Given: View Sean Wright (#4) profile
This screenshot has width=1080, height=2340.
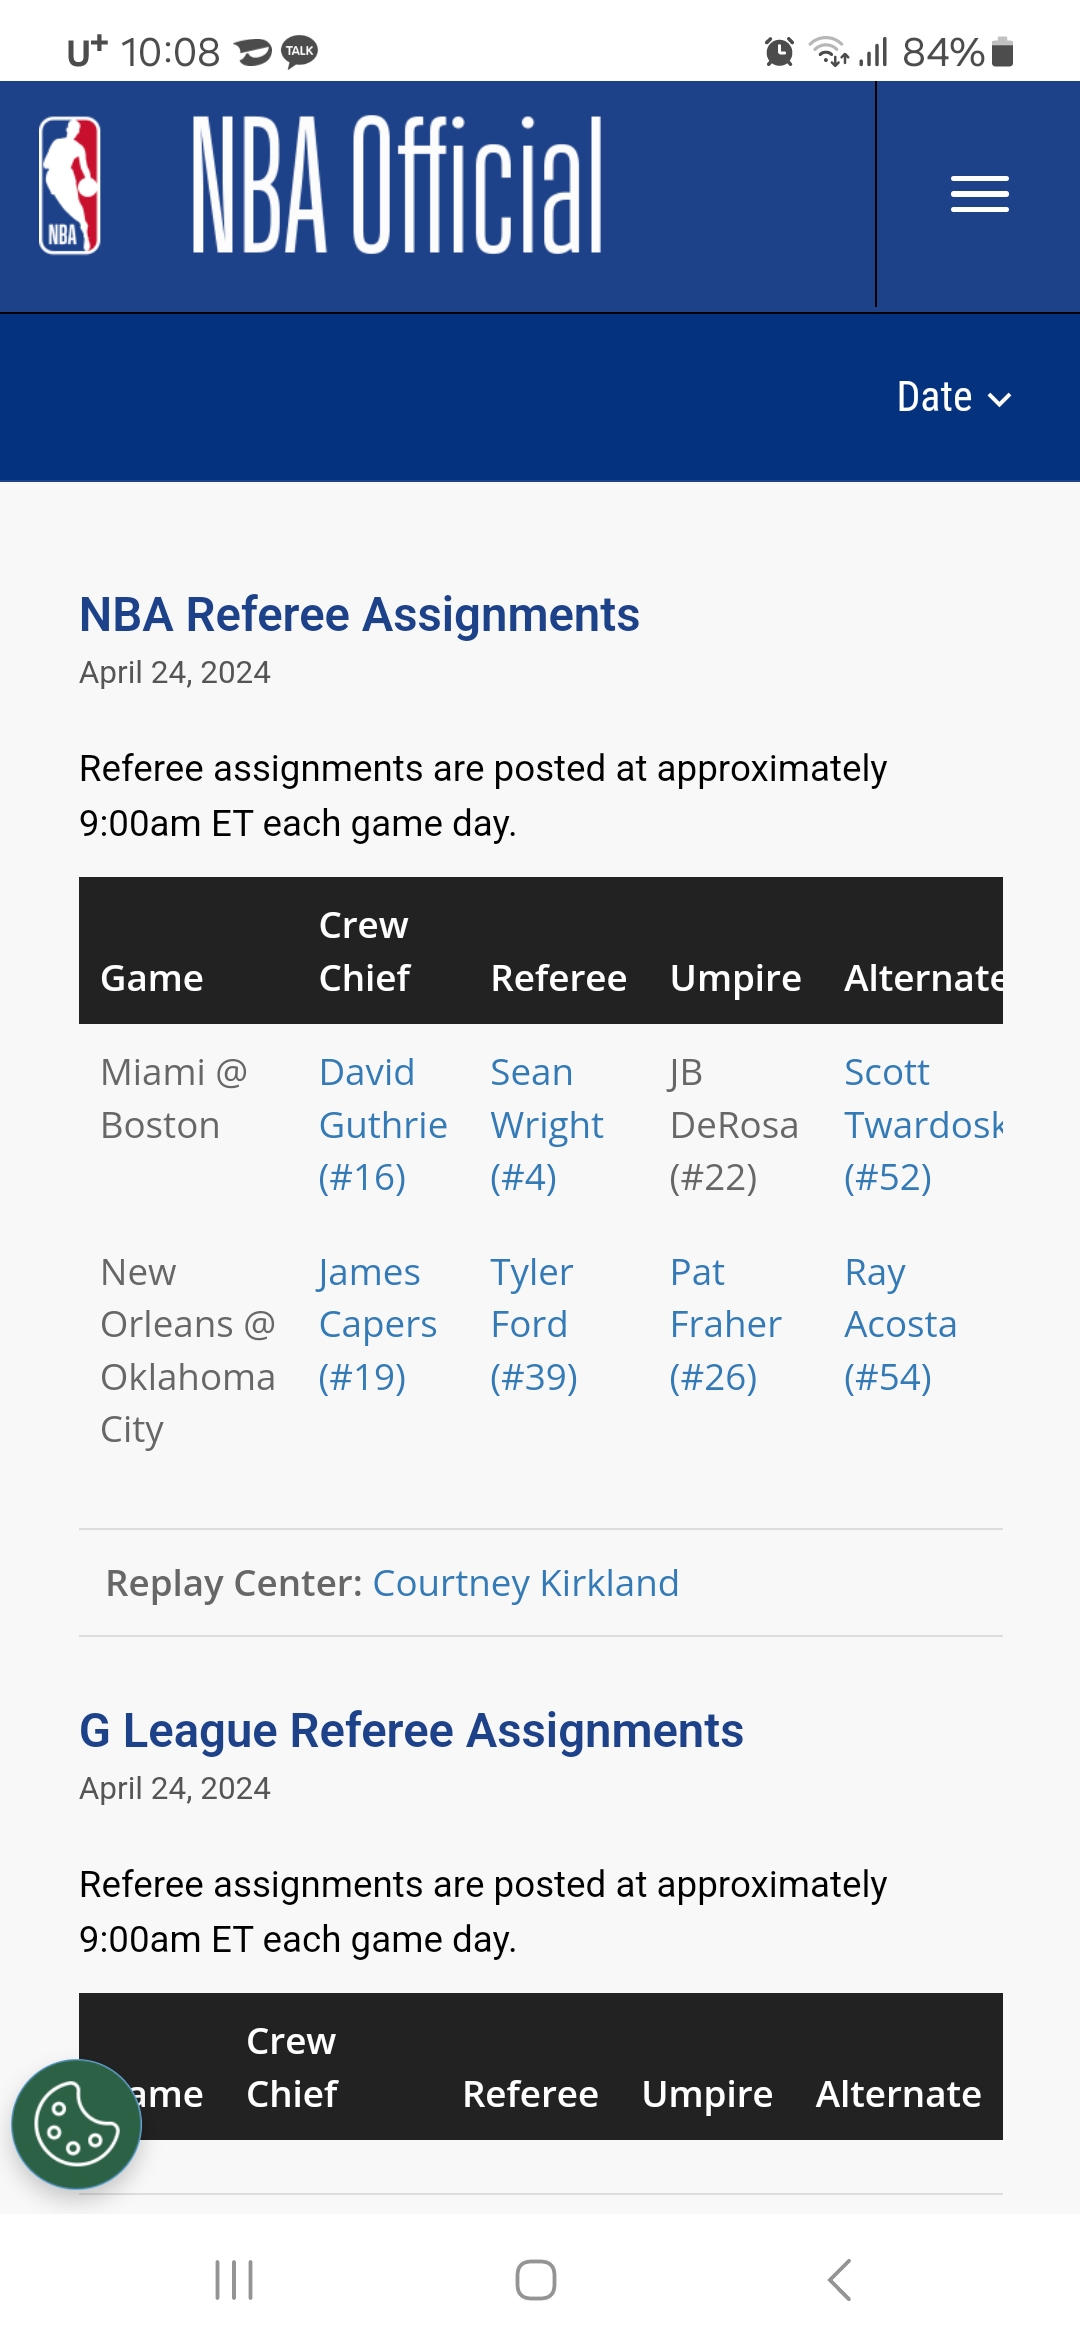Looking at the screenshot, I should [x=546, y=1125].
